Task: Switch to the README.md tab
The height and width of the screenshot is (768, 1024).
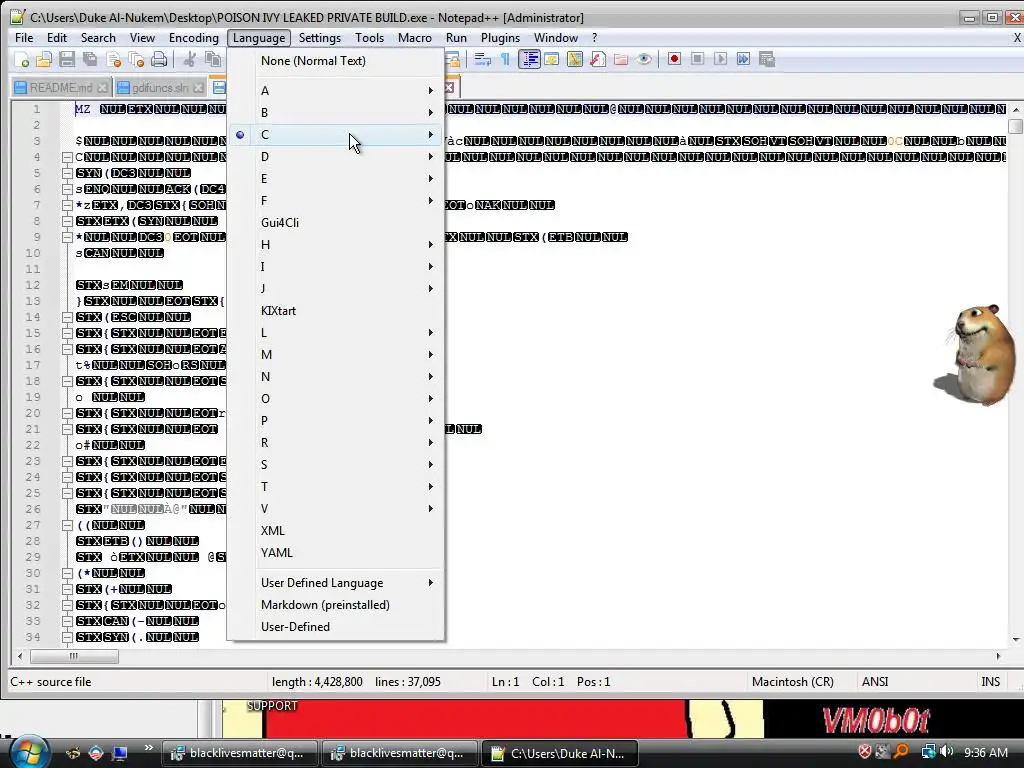Action: pos(60,88)
